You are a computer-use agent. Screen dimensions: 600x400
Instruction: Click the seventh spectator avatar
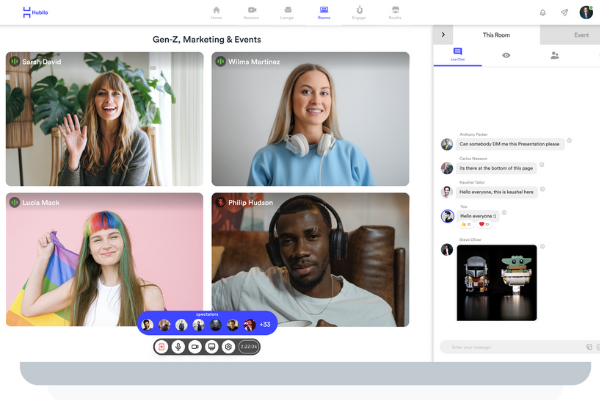(249, 325)
